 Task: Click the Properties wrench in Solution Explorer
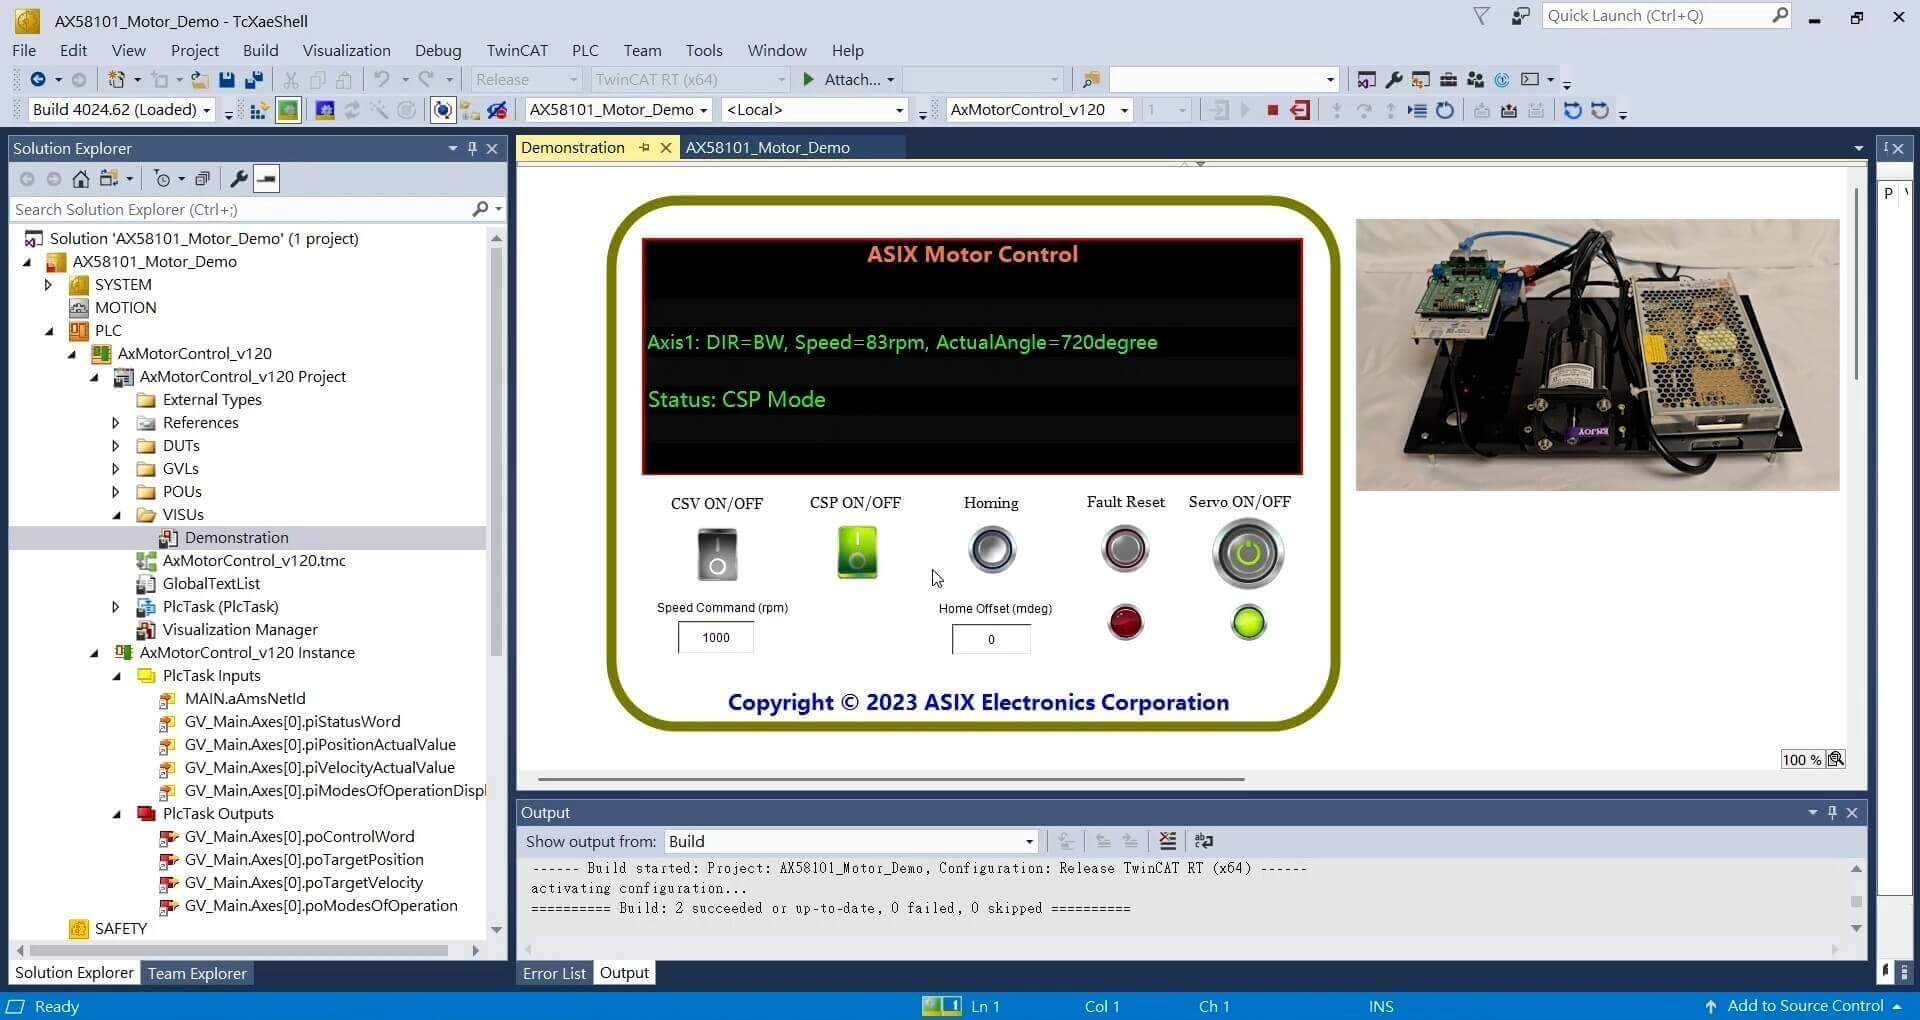coord(238,179)
